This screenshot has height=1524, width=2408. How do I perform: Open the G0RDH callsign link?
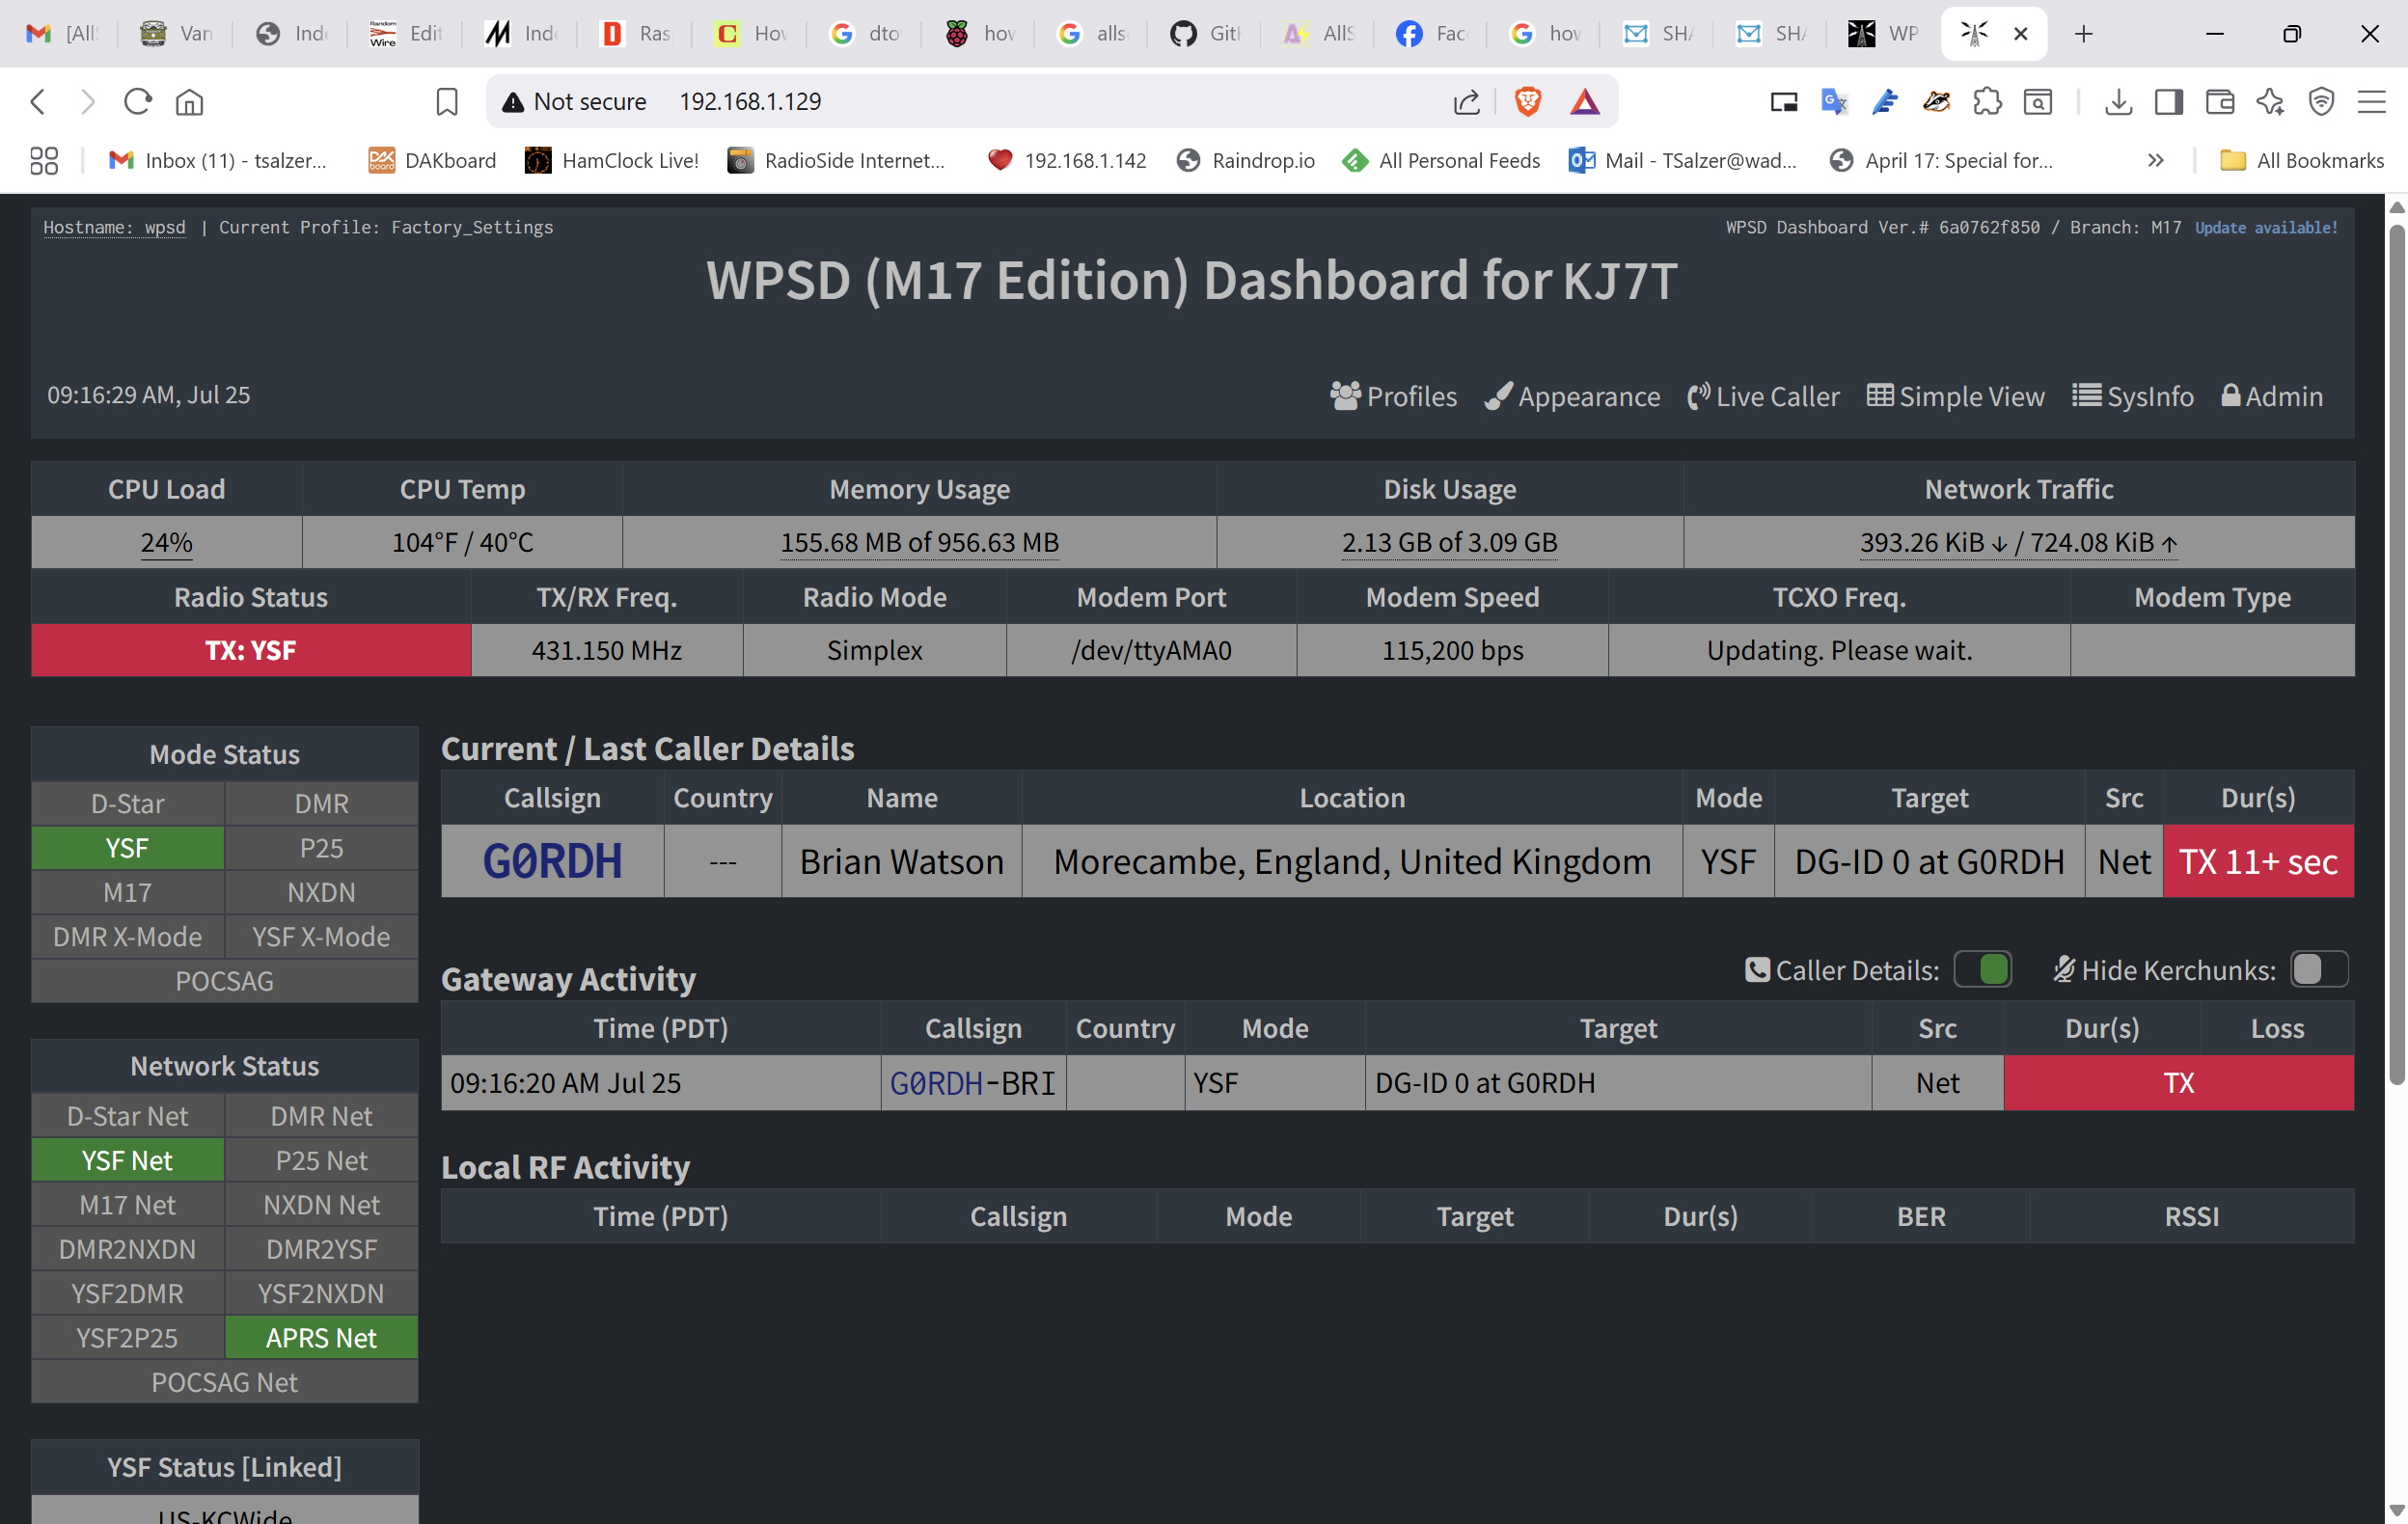(551, 861)
